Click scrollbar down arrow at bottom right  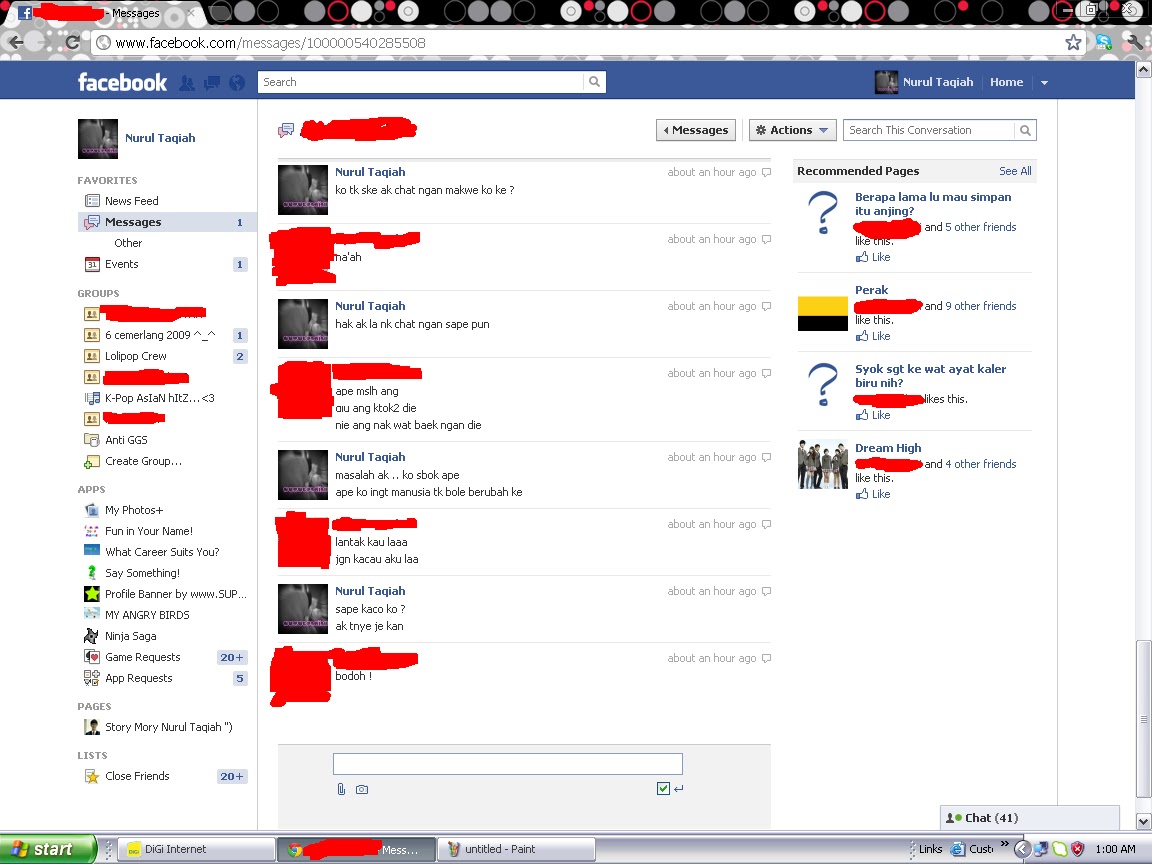point(1142,821)
